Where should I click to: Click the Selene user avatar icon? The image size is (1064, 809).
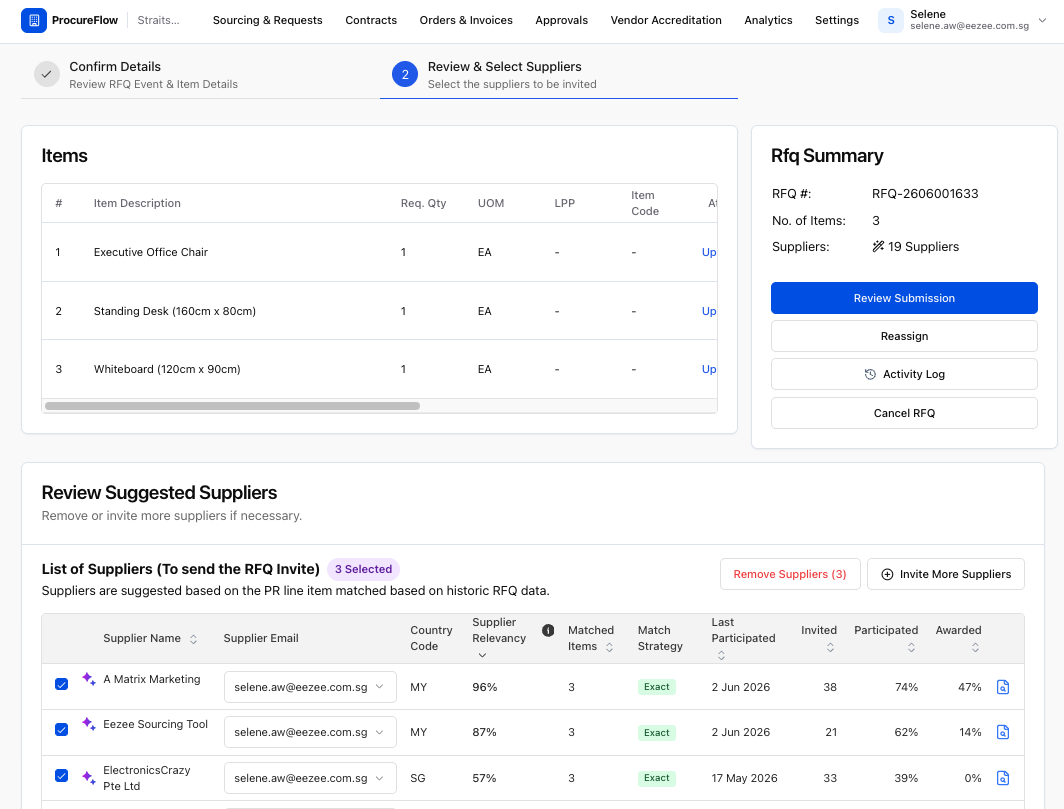coord(891,20)
